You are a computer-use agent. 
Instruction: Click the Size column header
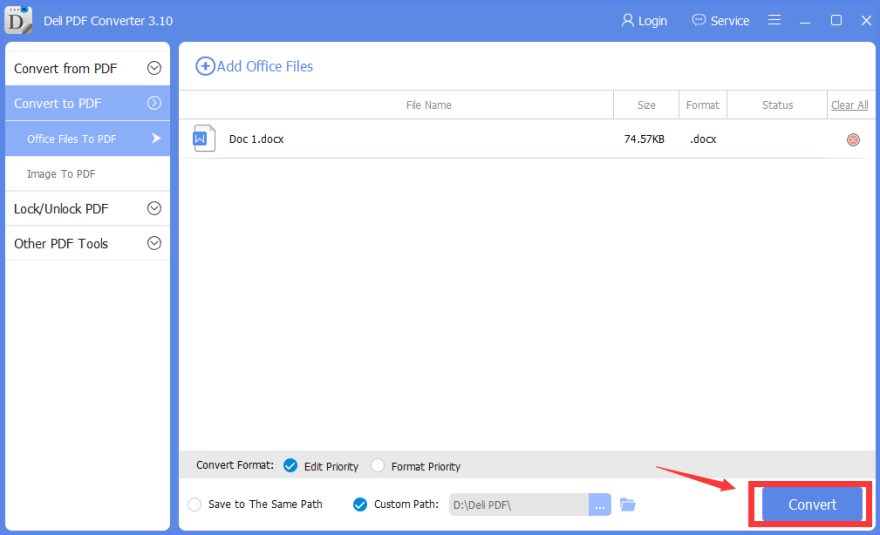(646, 105)
